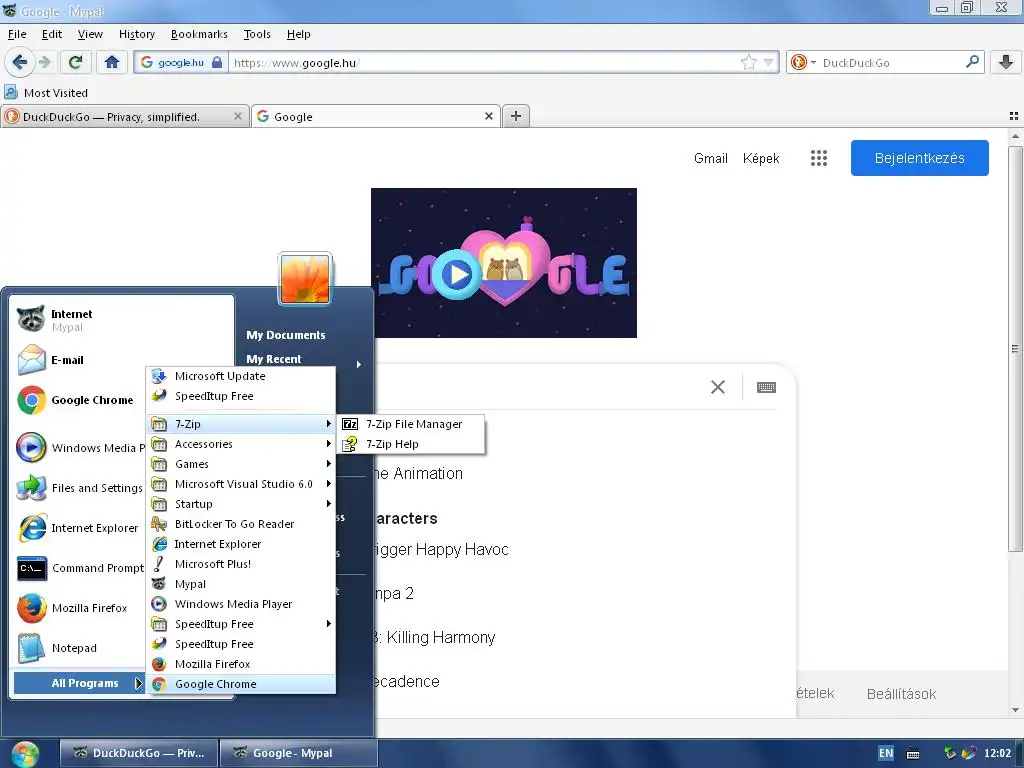Click the Beállítások footer link
The width and height of the screenshot is (1024, 768).
click(x=901, y=694)
